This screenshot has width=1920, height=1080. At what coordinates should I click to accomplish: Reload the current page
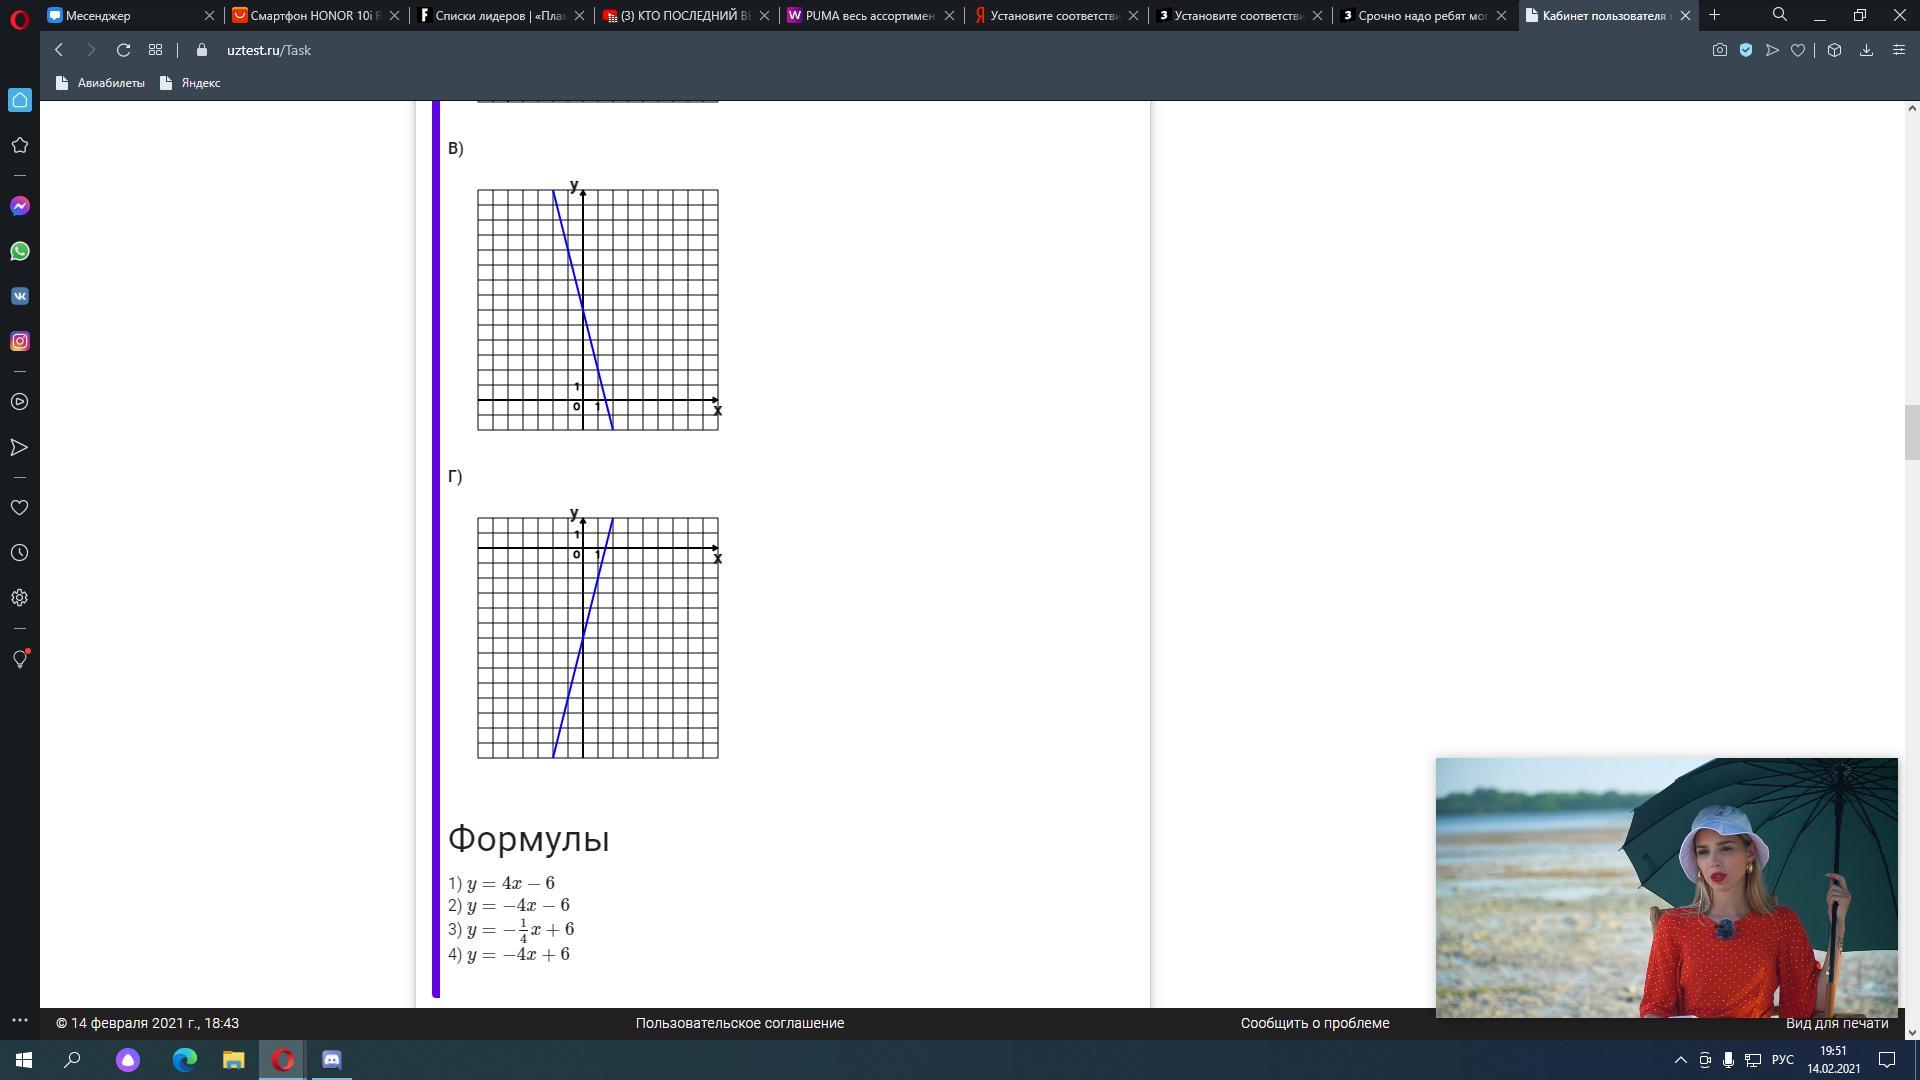pyautogui.click(x=123, y=50)
